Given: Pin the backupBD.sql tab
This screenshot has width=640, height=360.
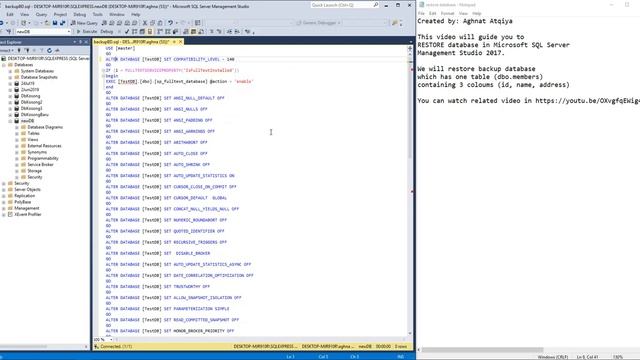Looking at the screenshot, I should (x=174, y=42).
